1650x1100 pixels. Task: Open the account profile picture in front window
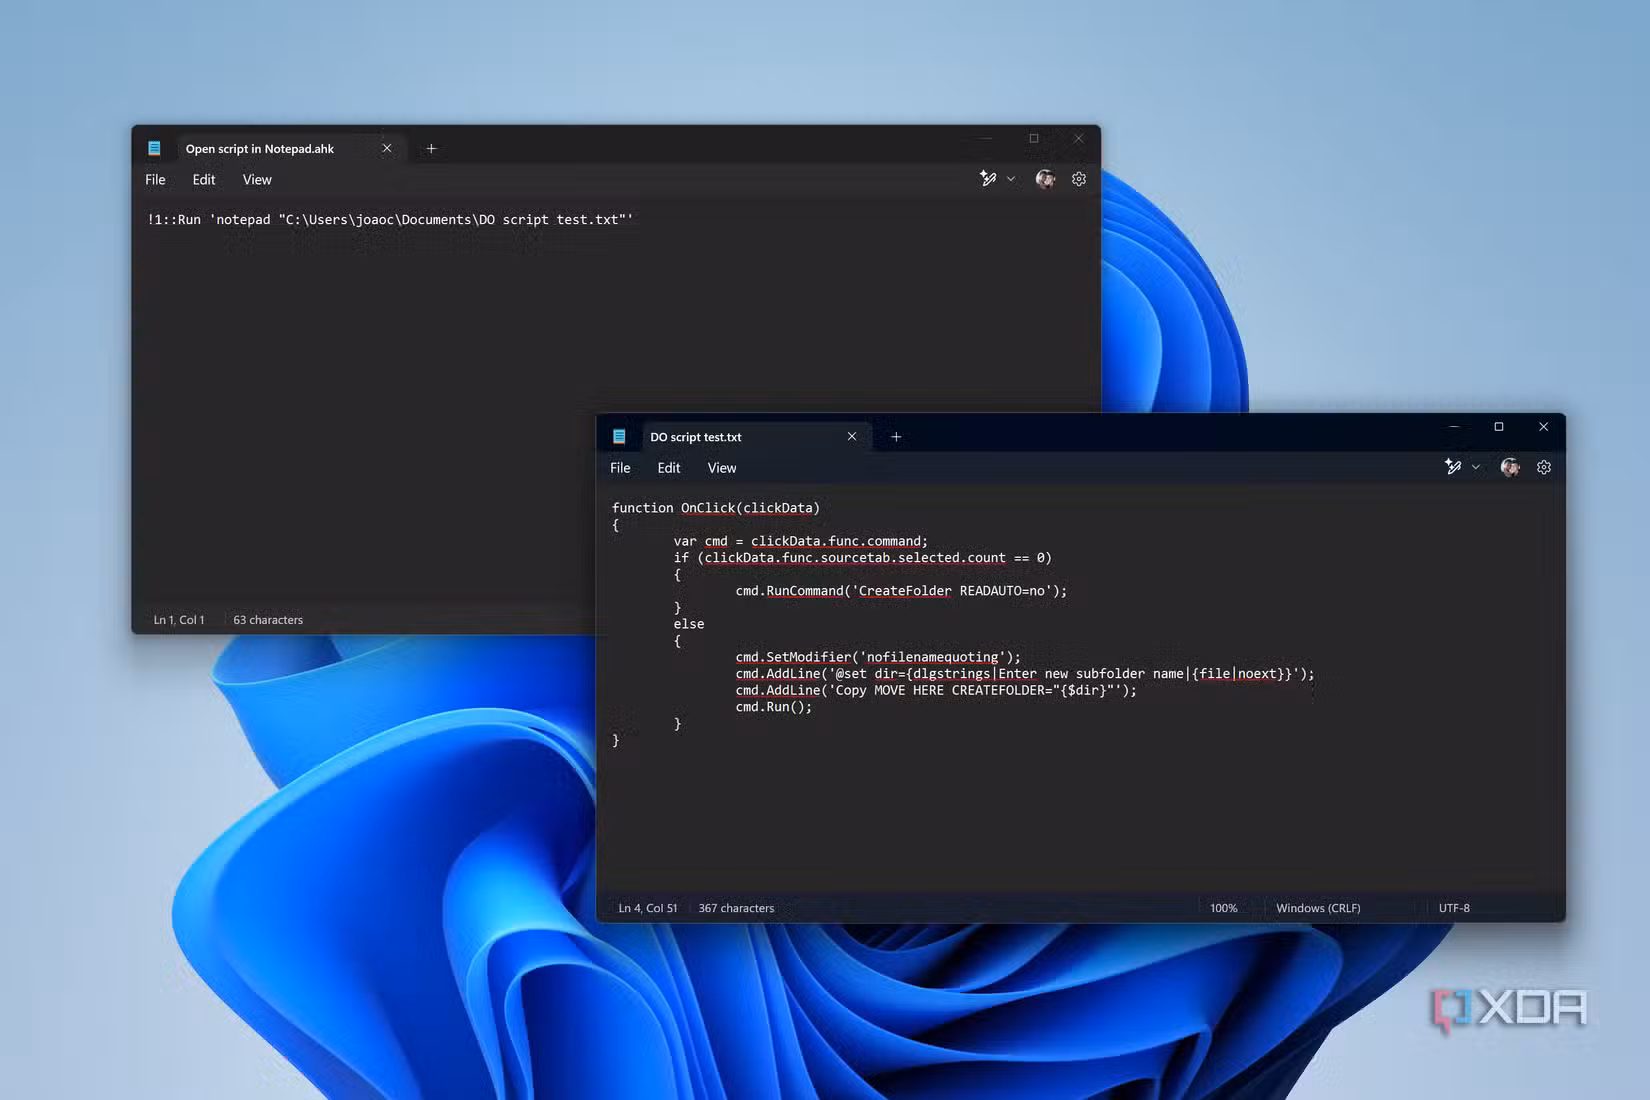1510,467
